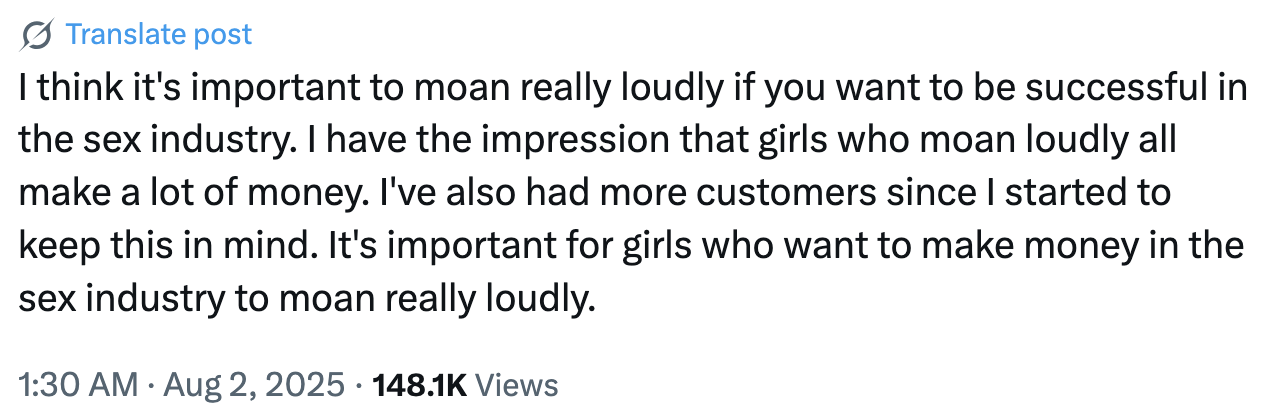The height and width of the screenshot is (420, 1278).
Task: Click the Views label
Action: pos(516,385)
